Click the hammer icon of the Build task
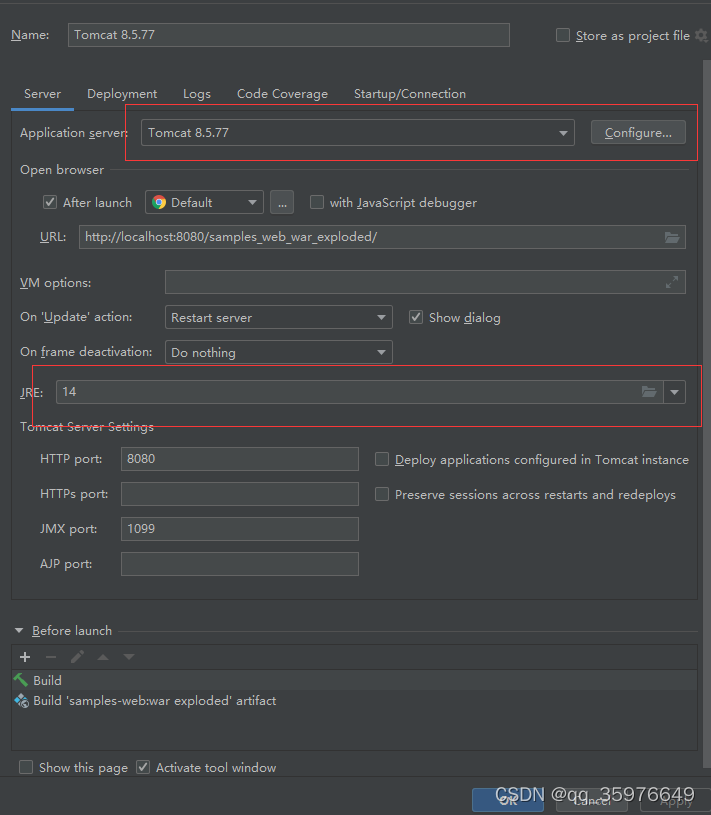This screenshot has width=711, height=815. click(x=21, y=680)
